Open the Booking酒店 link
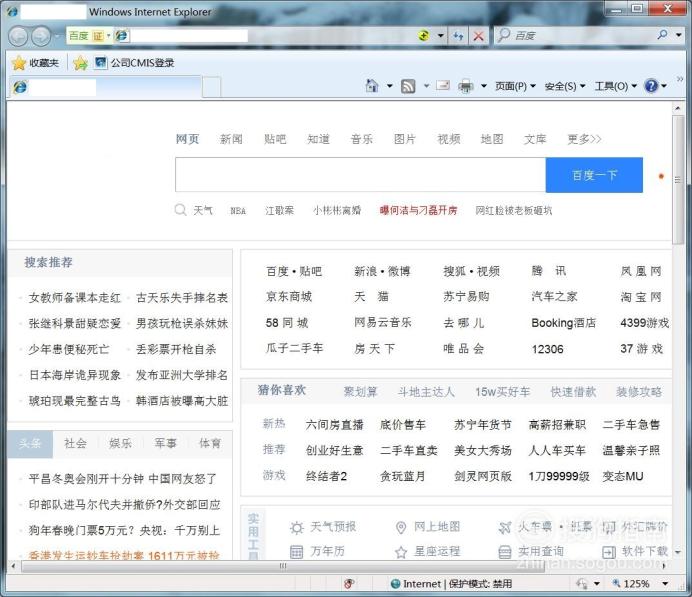This screenshot has width=692, height=597. (x=564, y=323)
